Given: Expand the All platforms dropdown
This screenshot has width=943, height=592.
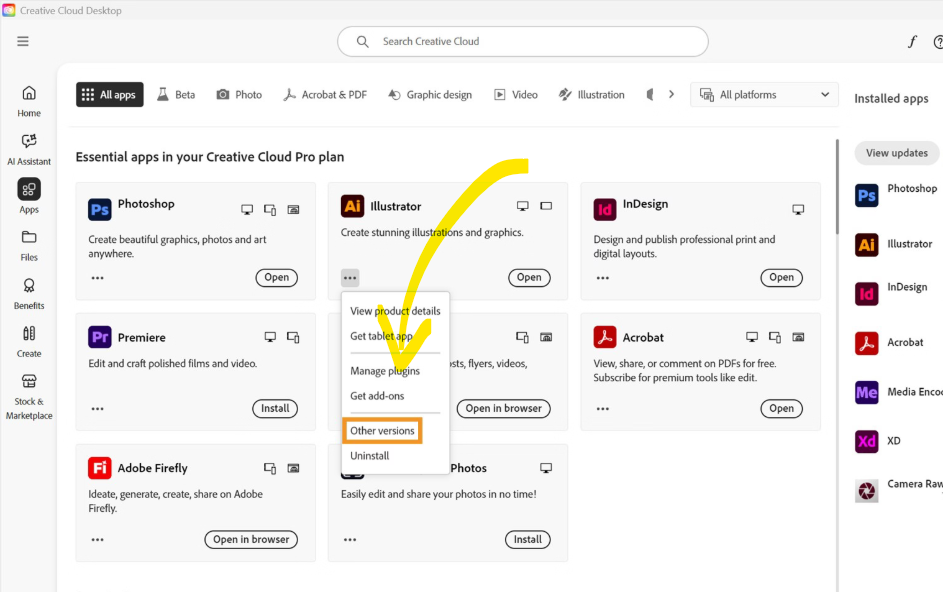Looking at the screenshot, I should point(764,94).
